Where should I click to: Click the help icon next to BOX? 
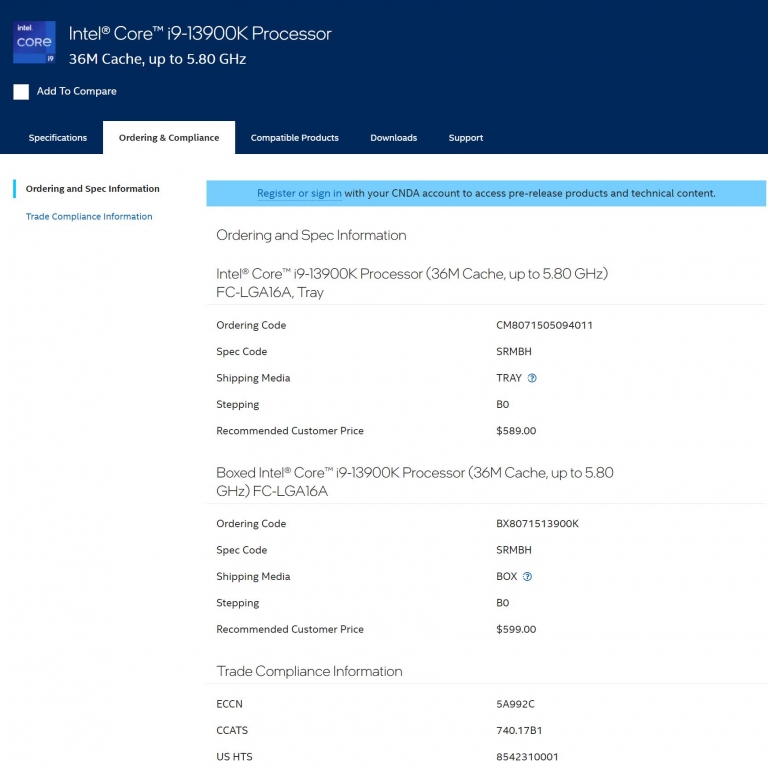click(527, 576)
